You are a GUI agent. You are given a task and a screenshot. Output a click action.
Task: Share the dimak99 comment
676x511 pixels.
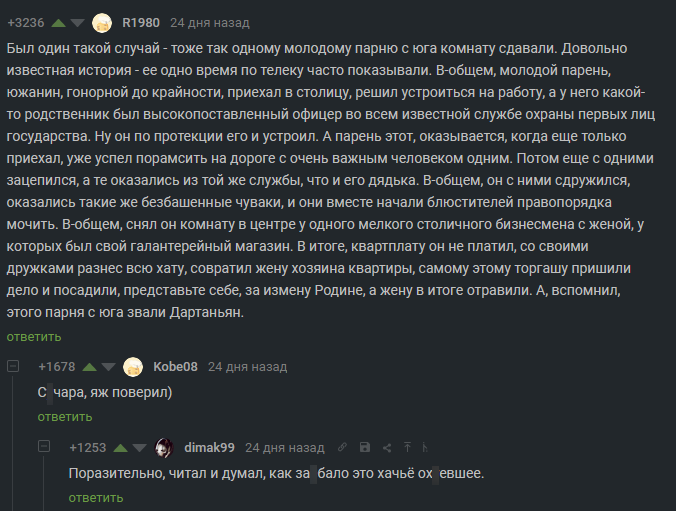point(386,447)
